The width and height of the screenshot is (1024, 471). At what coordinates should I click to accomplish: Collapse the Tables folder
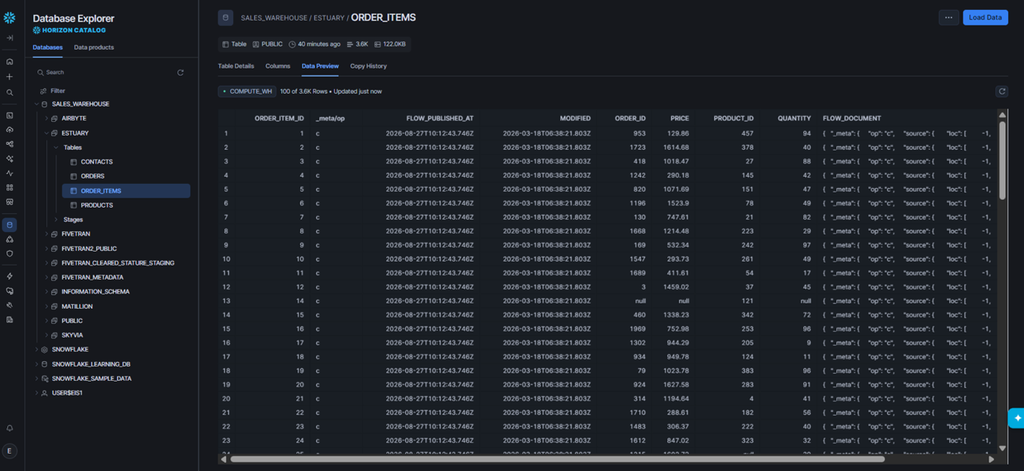tap(56, 148)
